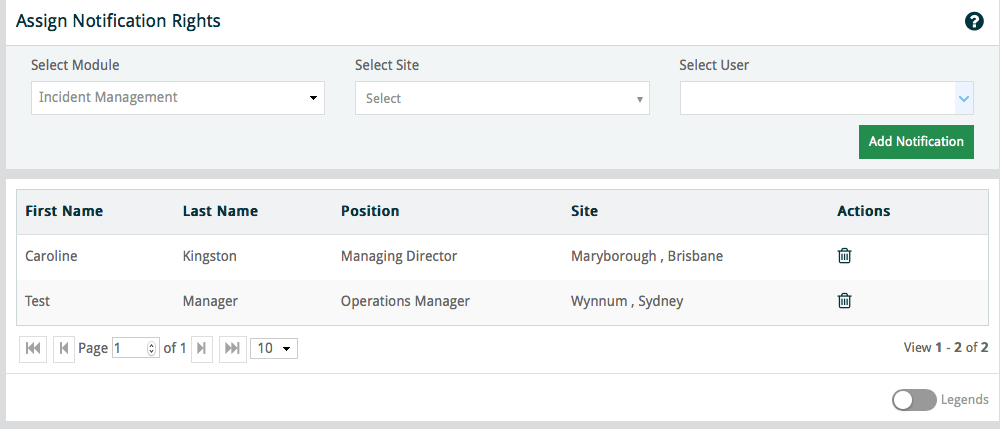This screenshot has width=1000, height=429.
Task: Go to the next page
Action: [202, 348]
